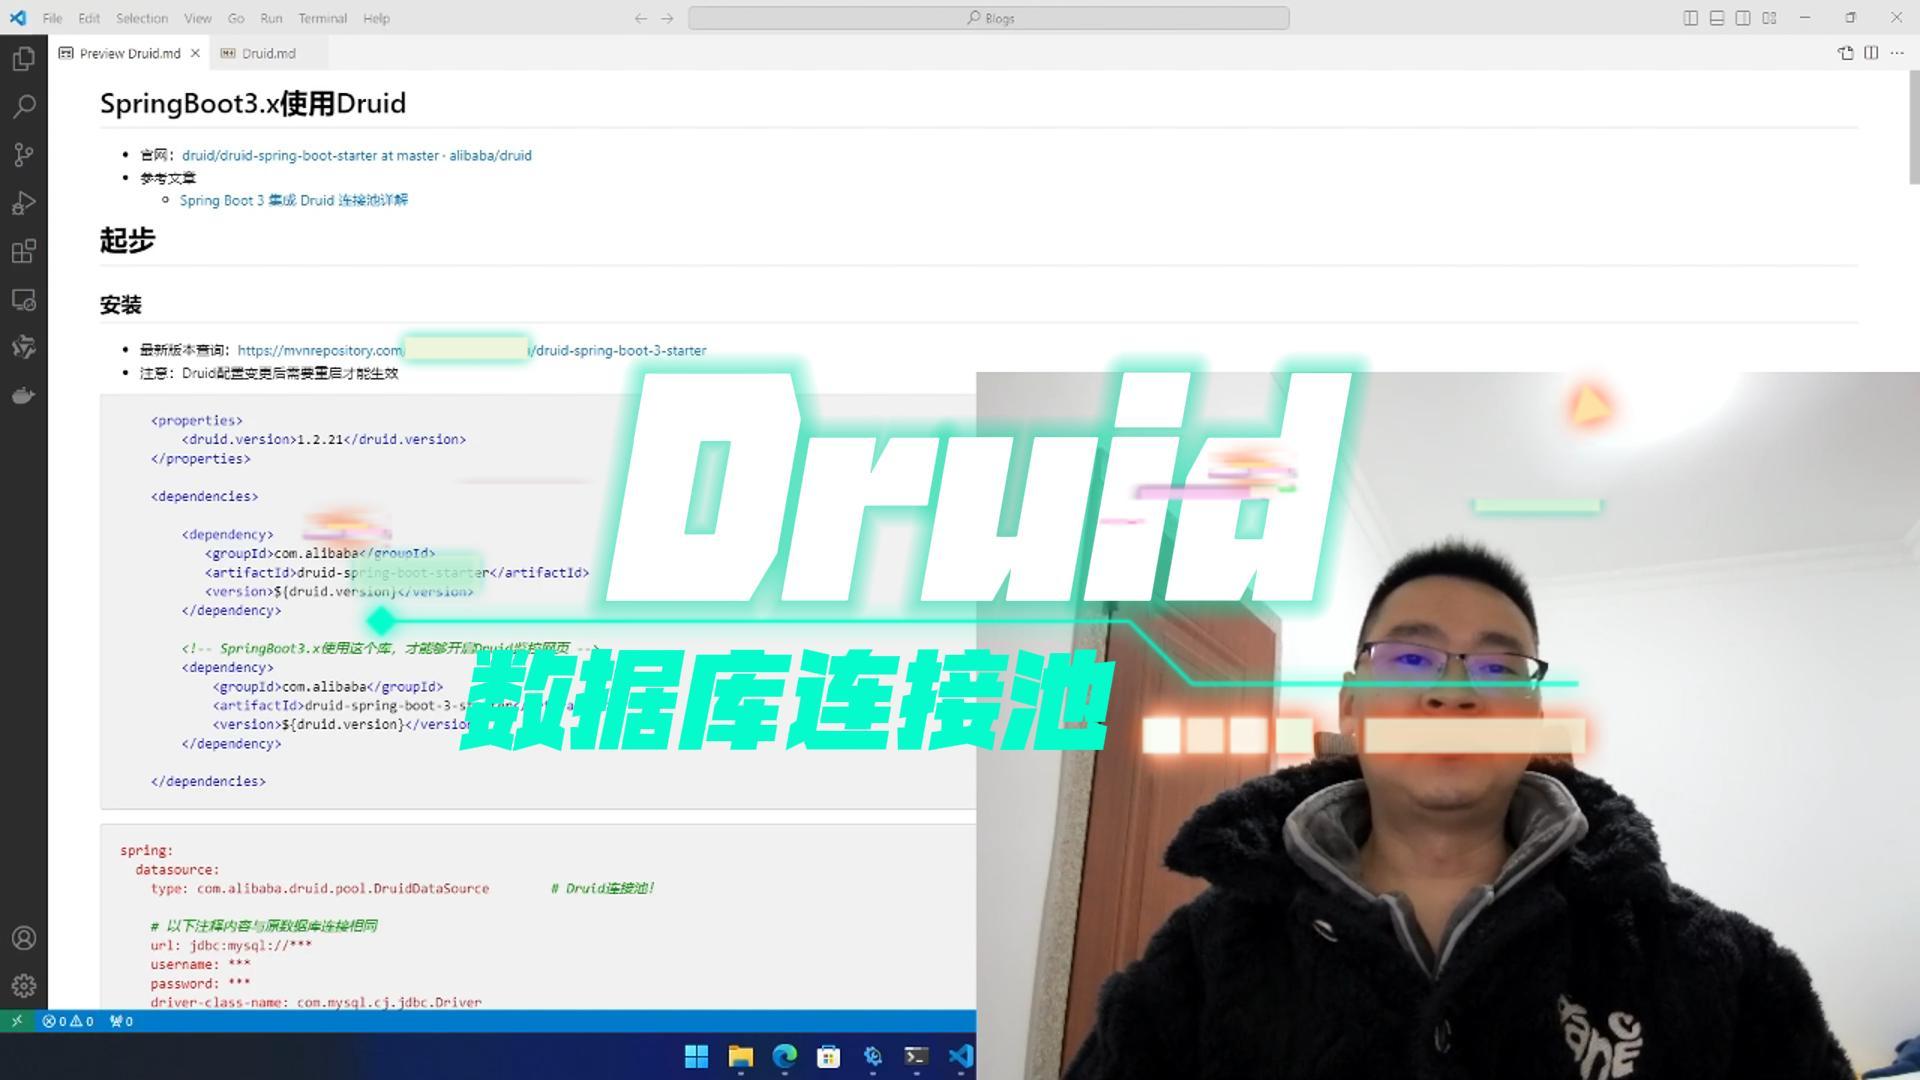This screenshot has height=1080, width=1920.
Task: Click the driver-class-name com.mysql.cj.jdbc.Driver line
Action: (x=316, y=1002)
